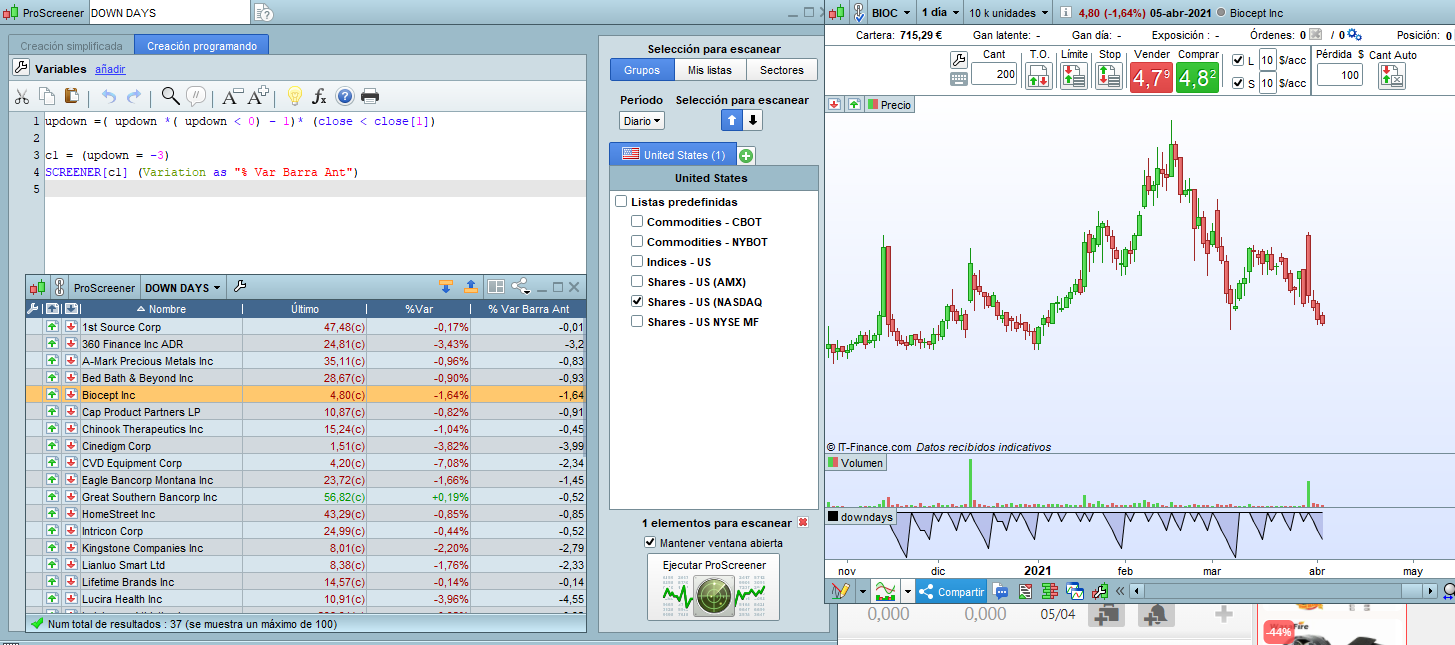Click the green Comprar 4,82 button
This screenshot has height=645, width=1455.
1197,78
